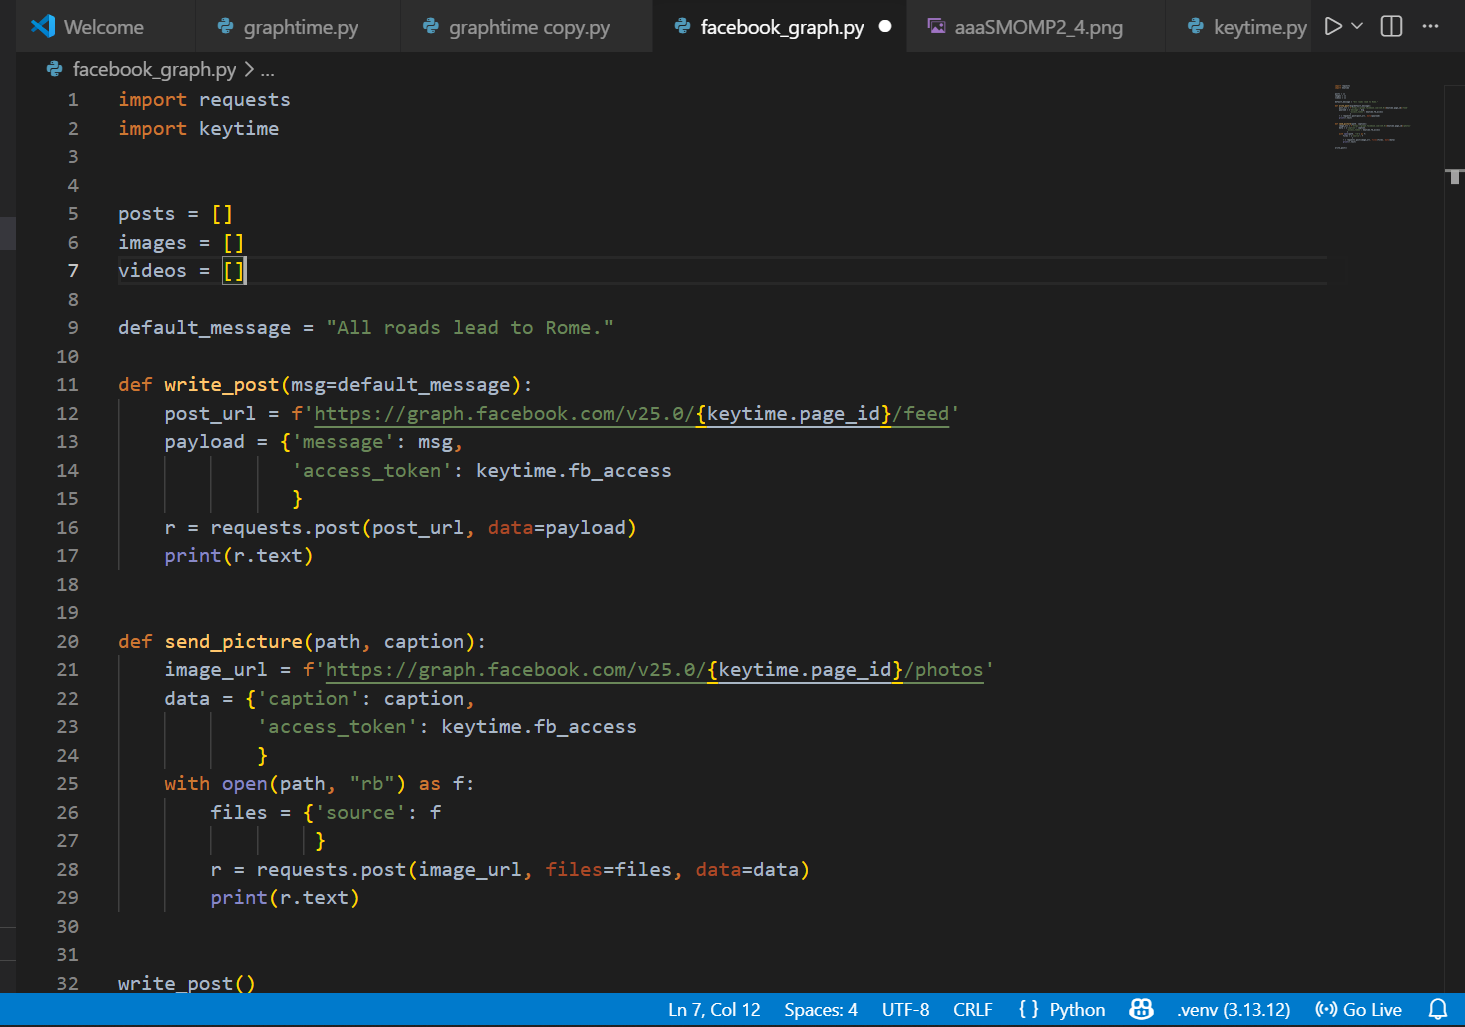
Task: Run the Python file with play button
Action: [1333, 26]
